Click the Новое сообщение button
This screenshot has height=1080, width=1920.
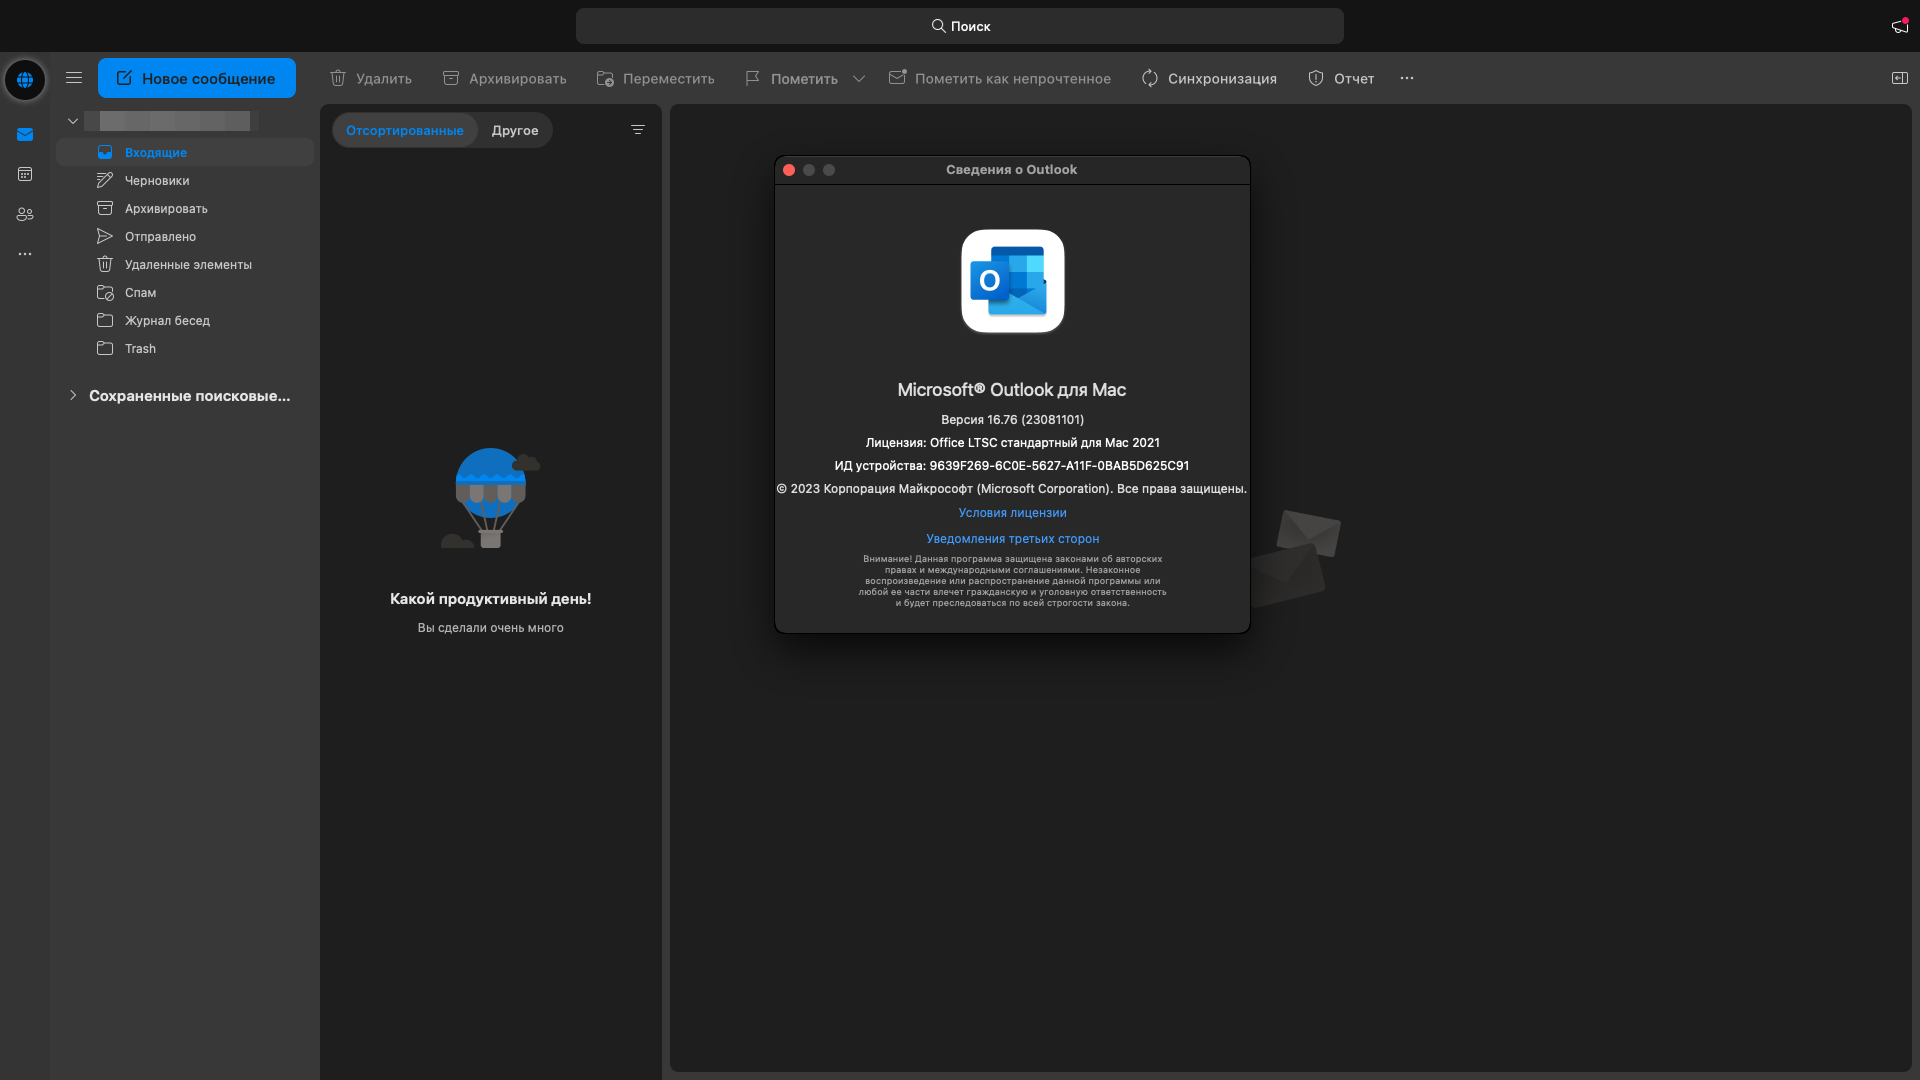[x=197, y=78]
